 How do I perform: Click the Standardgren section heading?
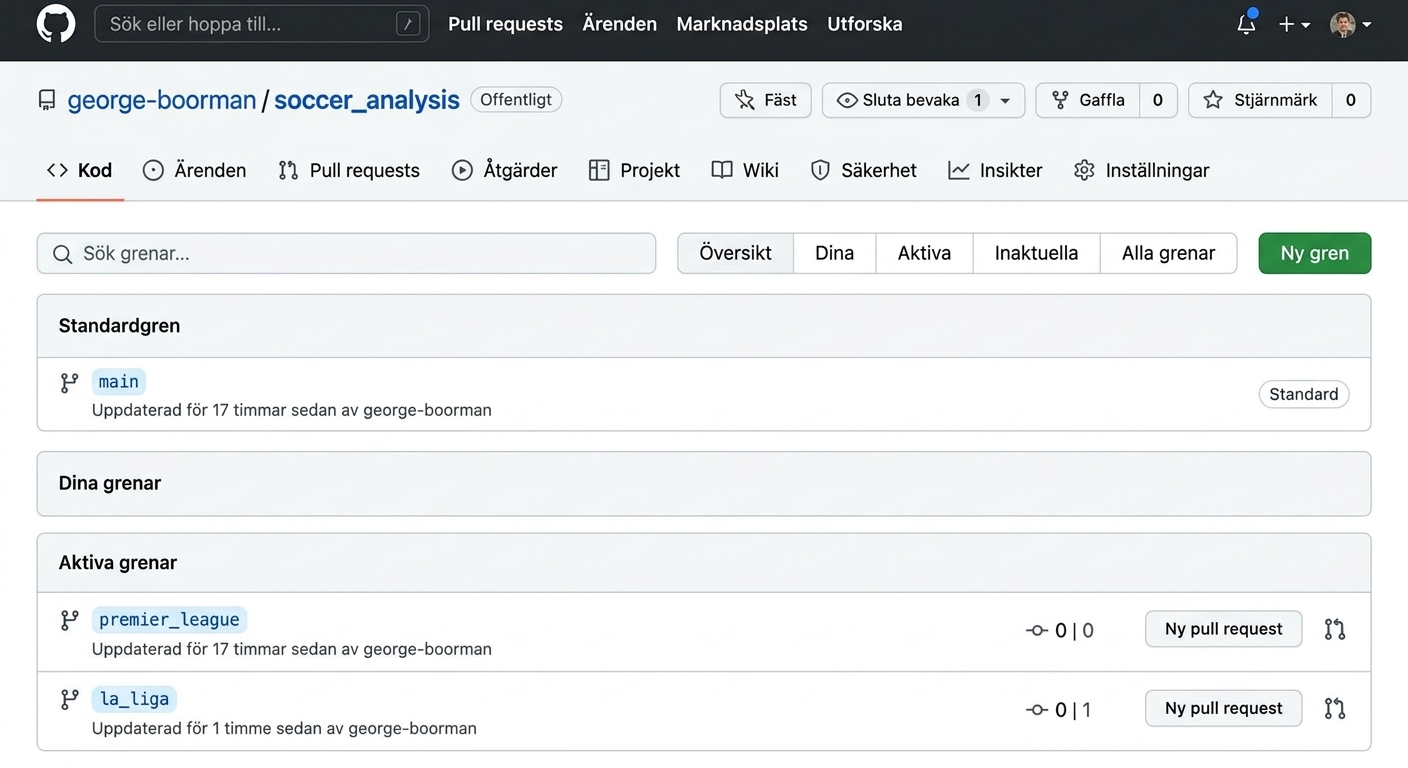click(x=119, y=325)
